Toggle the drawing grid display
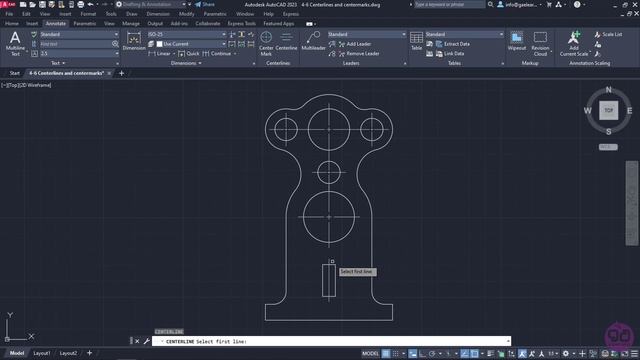 pyautogui.click(x=386, y=353)
